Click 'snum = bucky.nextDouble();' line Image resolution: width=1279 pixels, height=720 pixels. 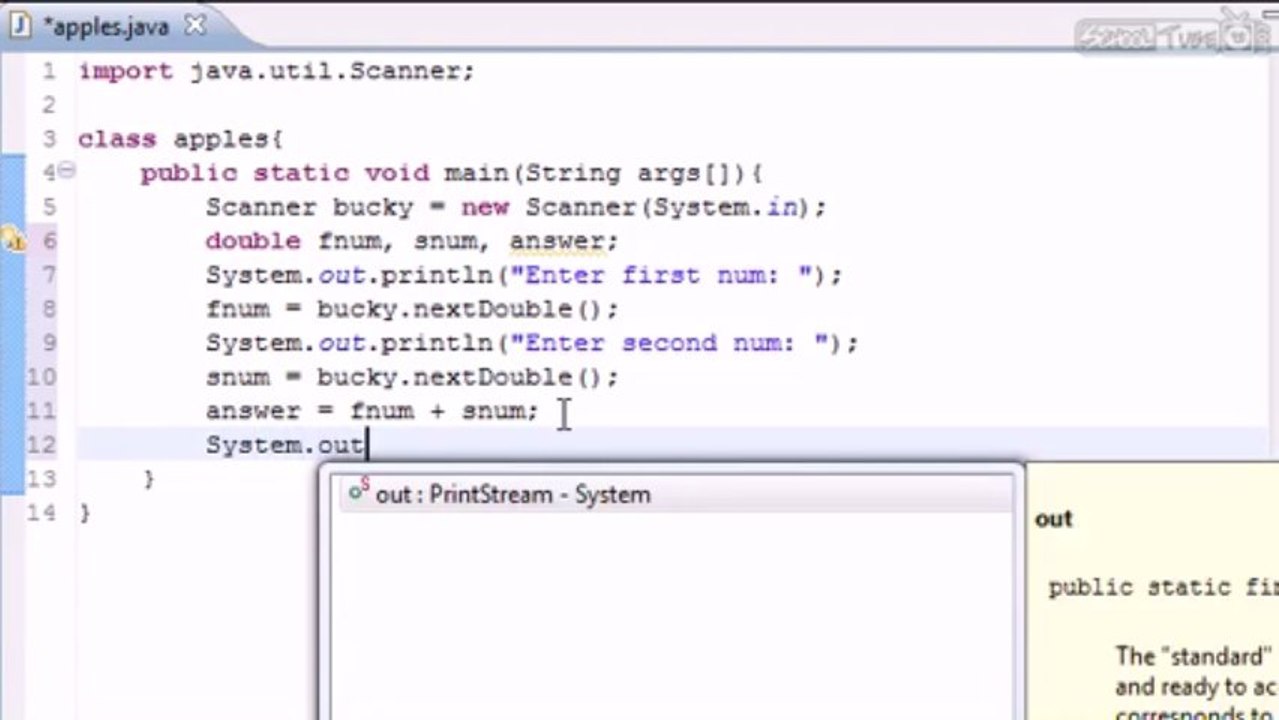412,377
